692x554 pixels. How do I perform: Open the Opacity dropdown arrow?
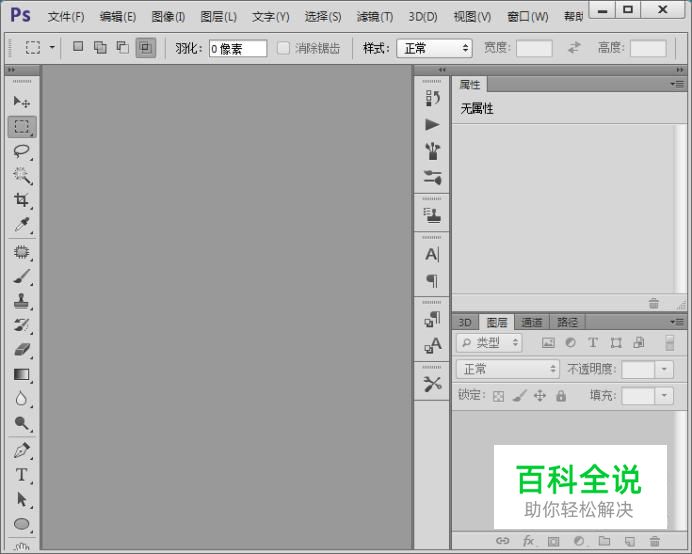664,369
